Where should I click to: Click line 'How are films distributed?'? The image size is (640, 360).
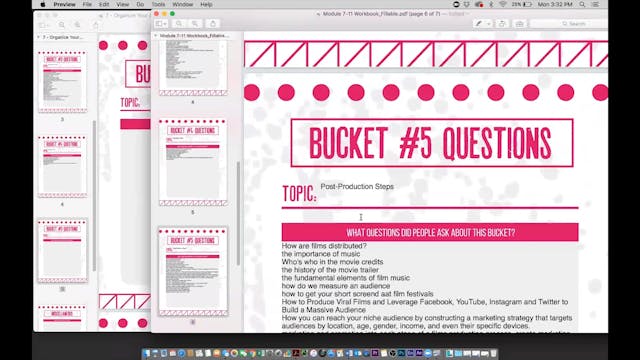tap(324, 246)
